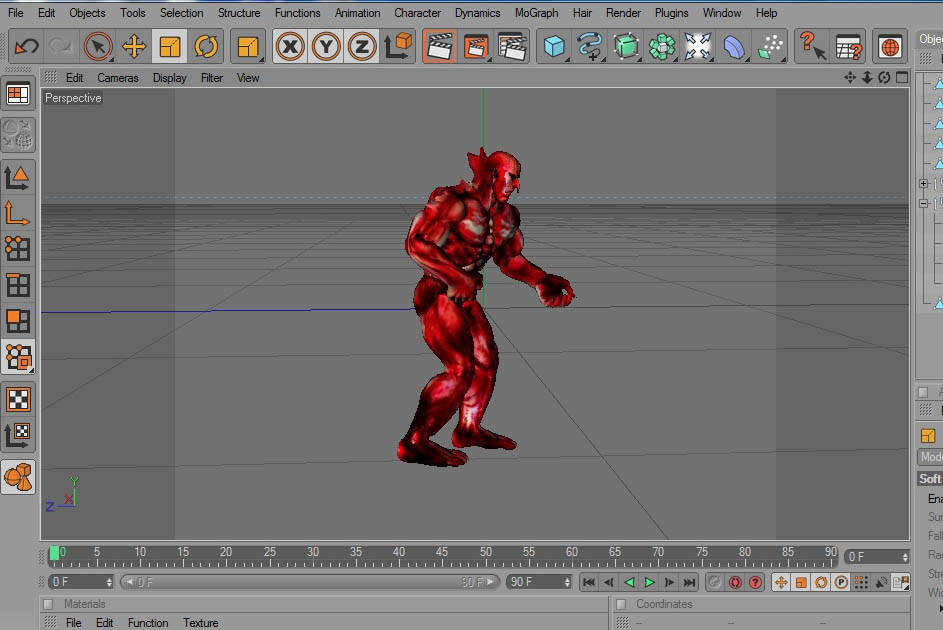Select the Scale tool
Viewport: 943px width, 630px height.
170,46
